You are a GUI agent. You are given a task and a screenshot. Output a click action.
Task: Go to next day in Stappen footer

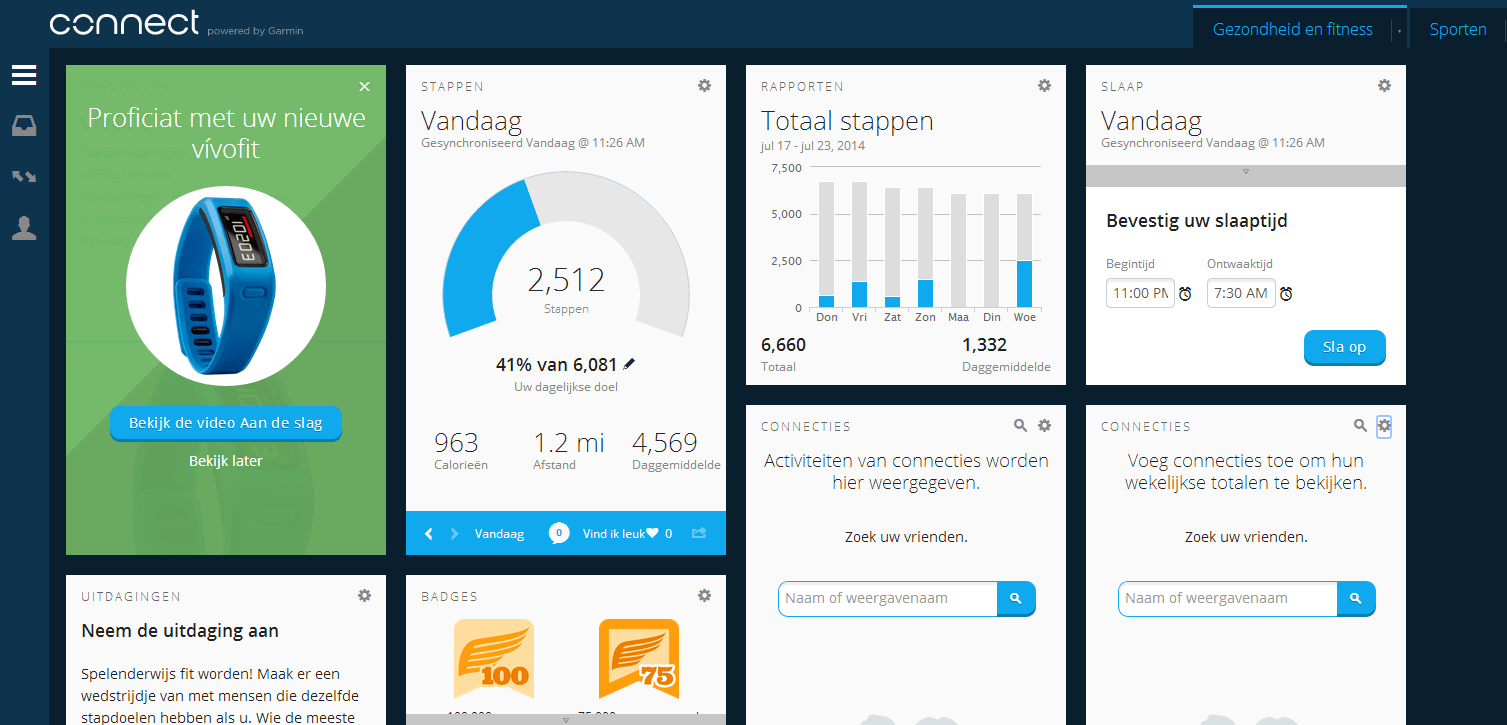point(454,534)
